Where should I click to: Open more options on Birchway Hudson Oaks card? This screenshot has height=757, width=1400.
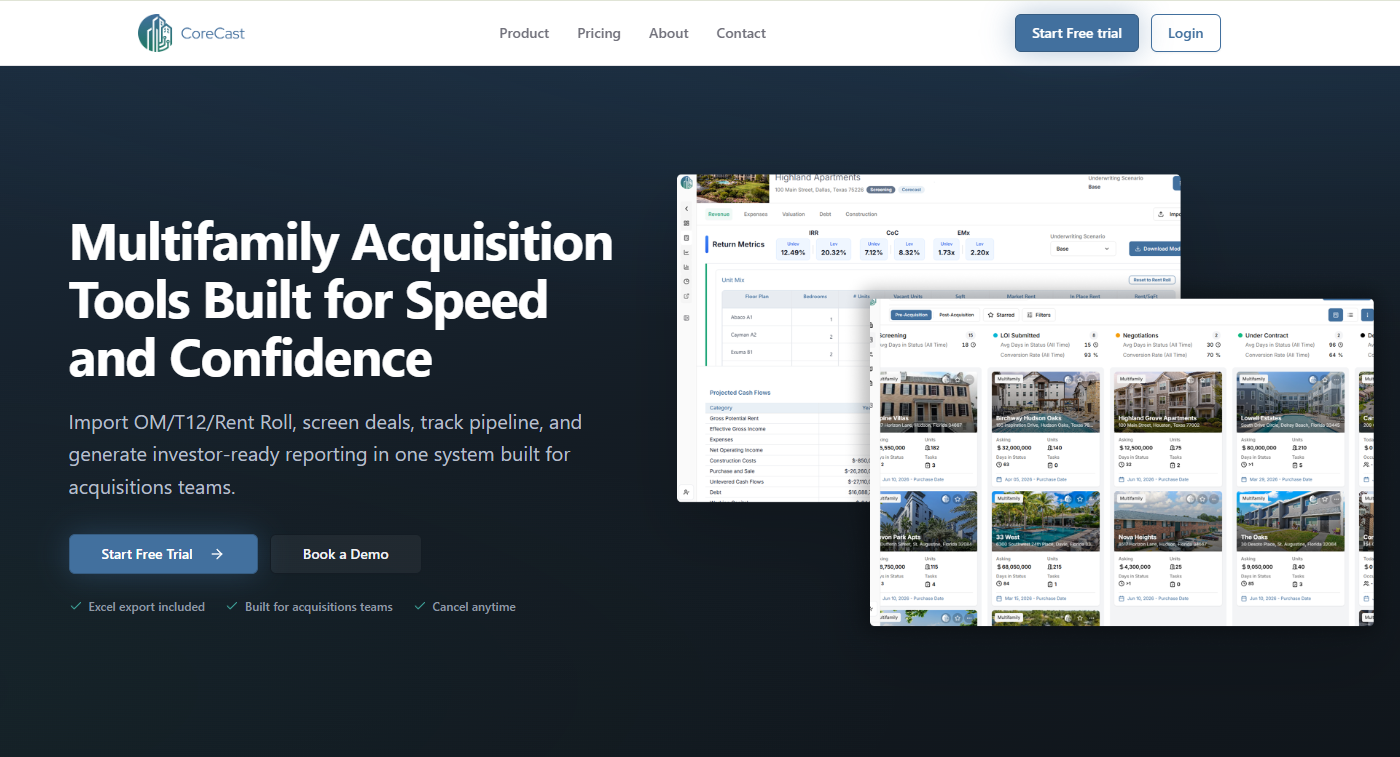[1093, 379]
